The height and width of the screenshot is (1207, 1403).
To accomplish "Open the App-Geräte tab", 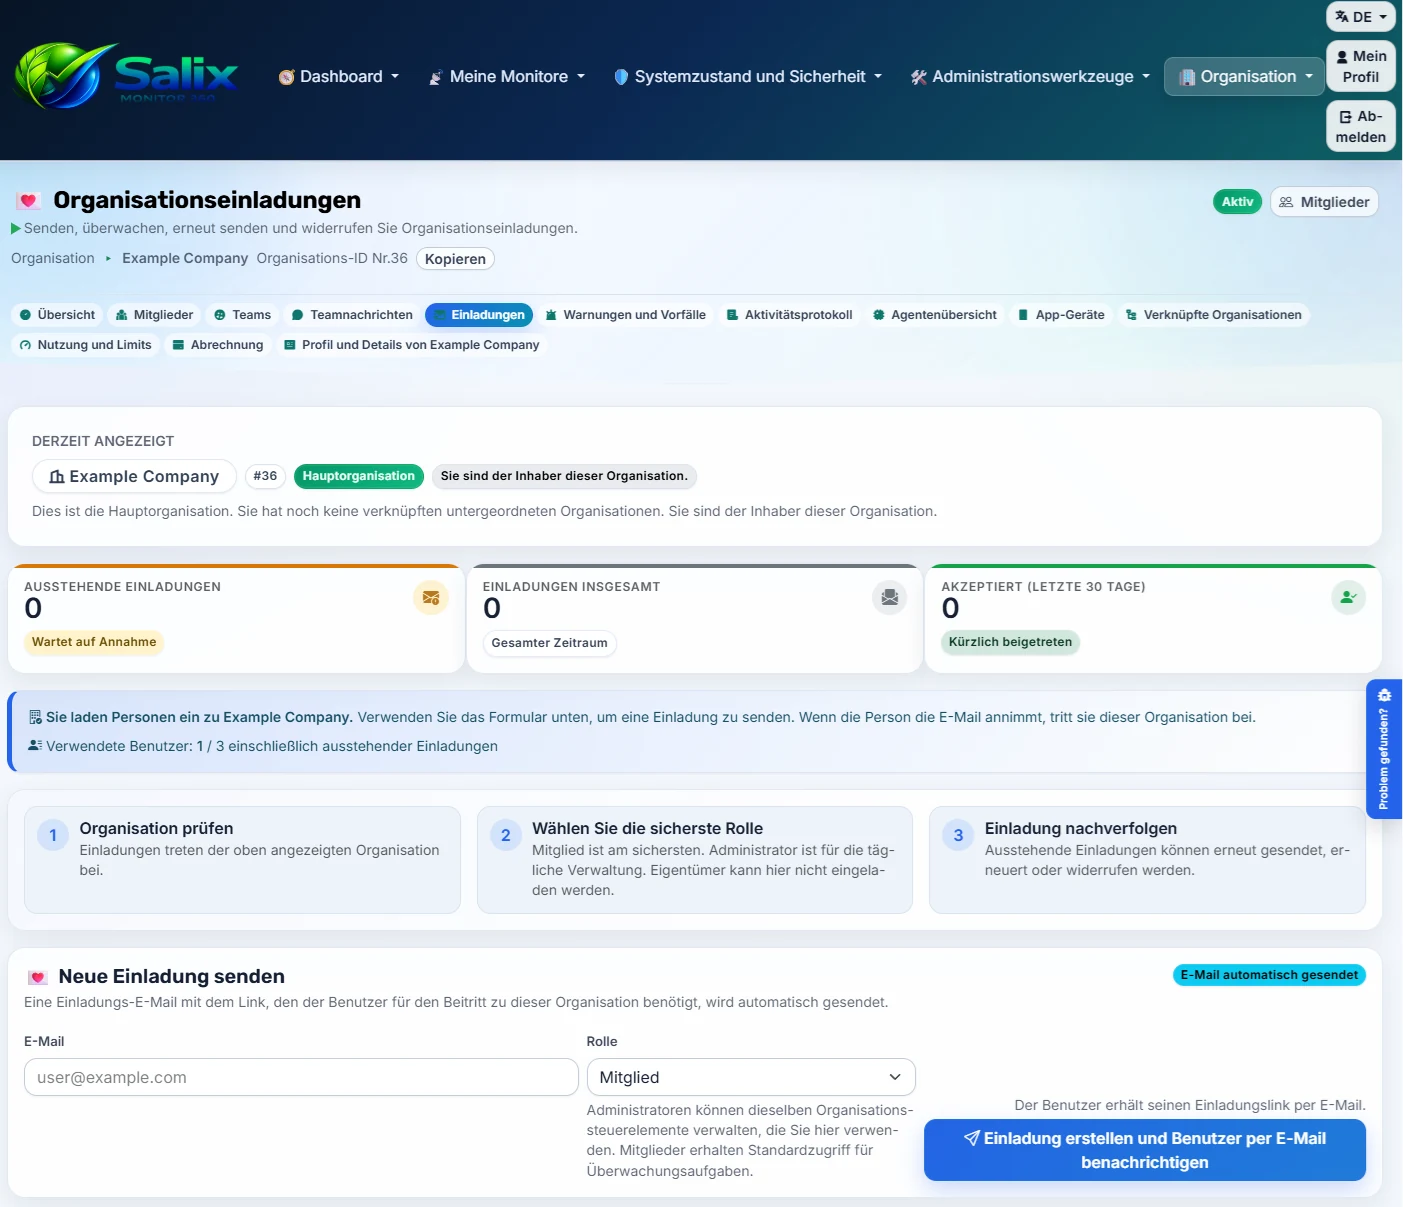I will 1061,315.
